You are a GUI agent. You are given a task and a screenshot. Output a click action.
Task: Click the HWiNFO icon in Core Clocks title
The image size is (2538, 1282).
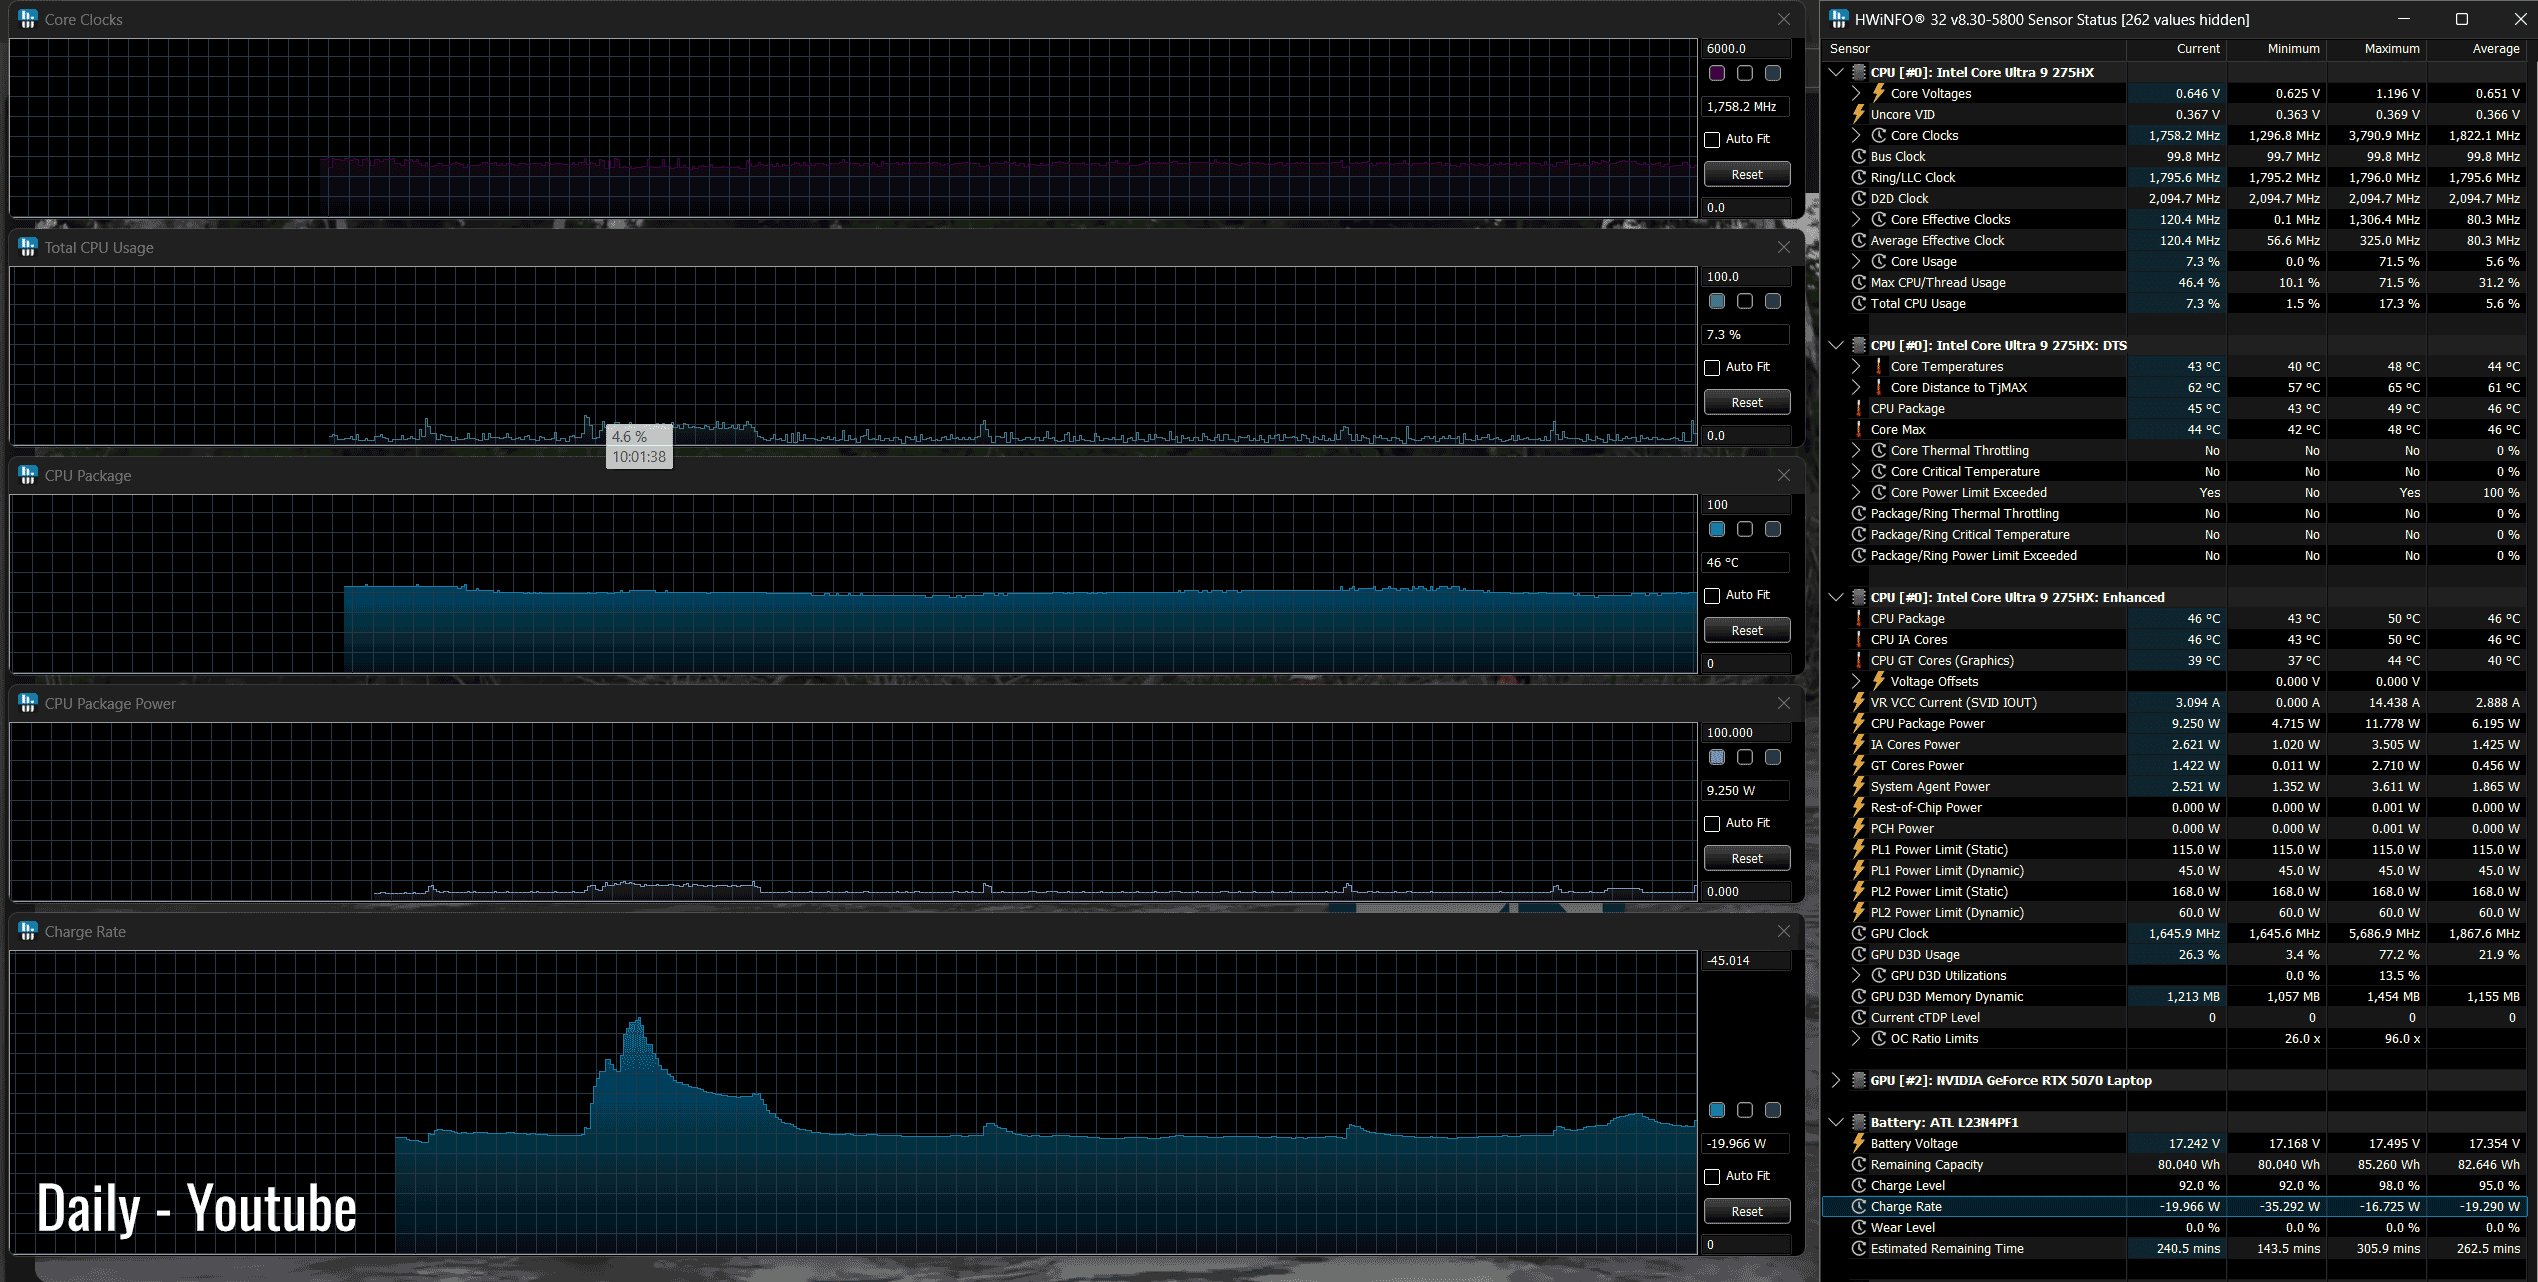27,19
